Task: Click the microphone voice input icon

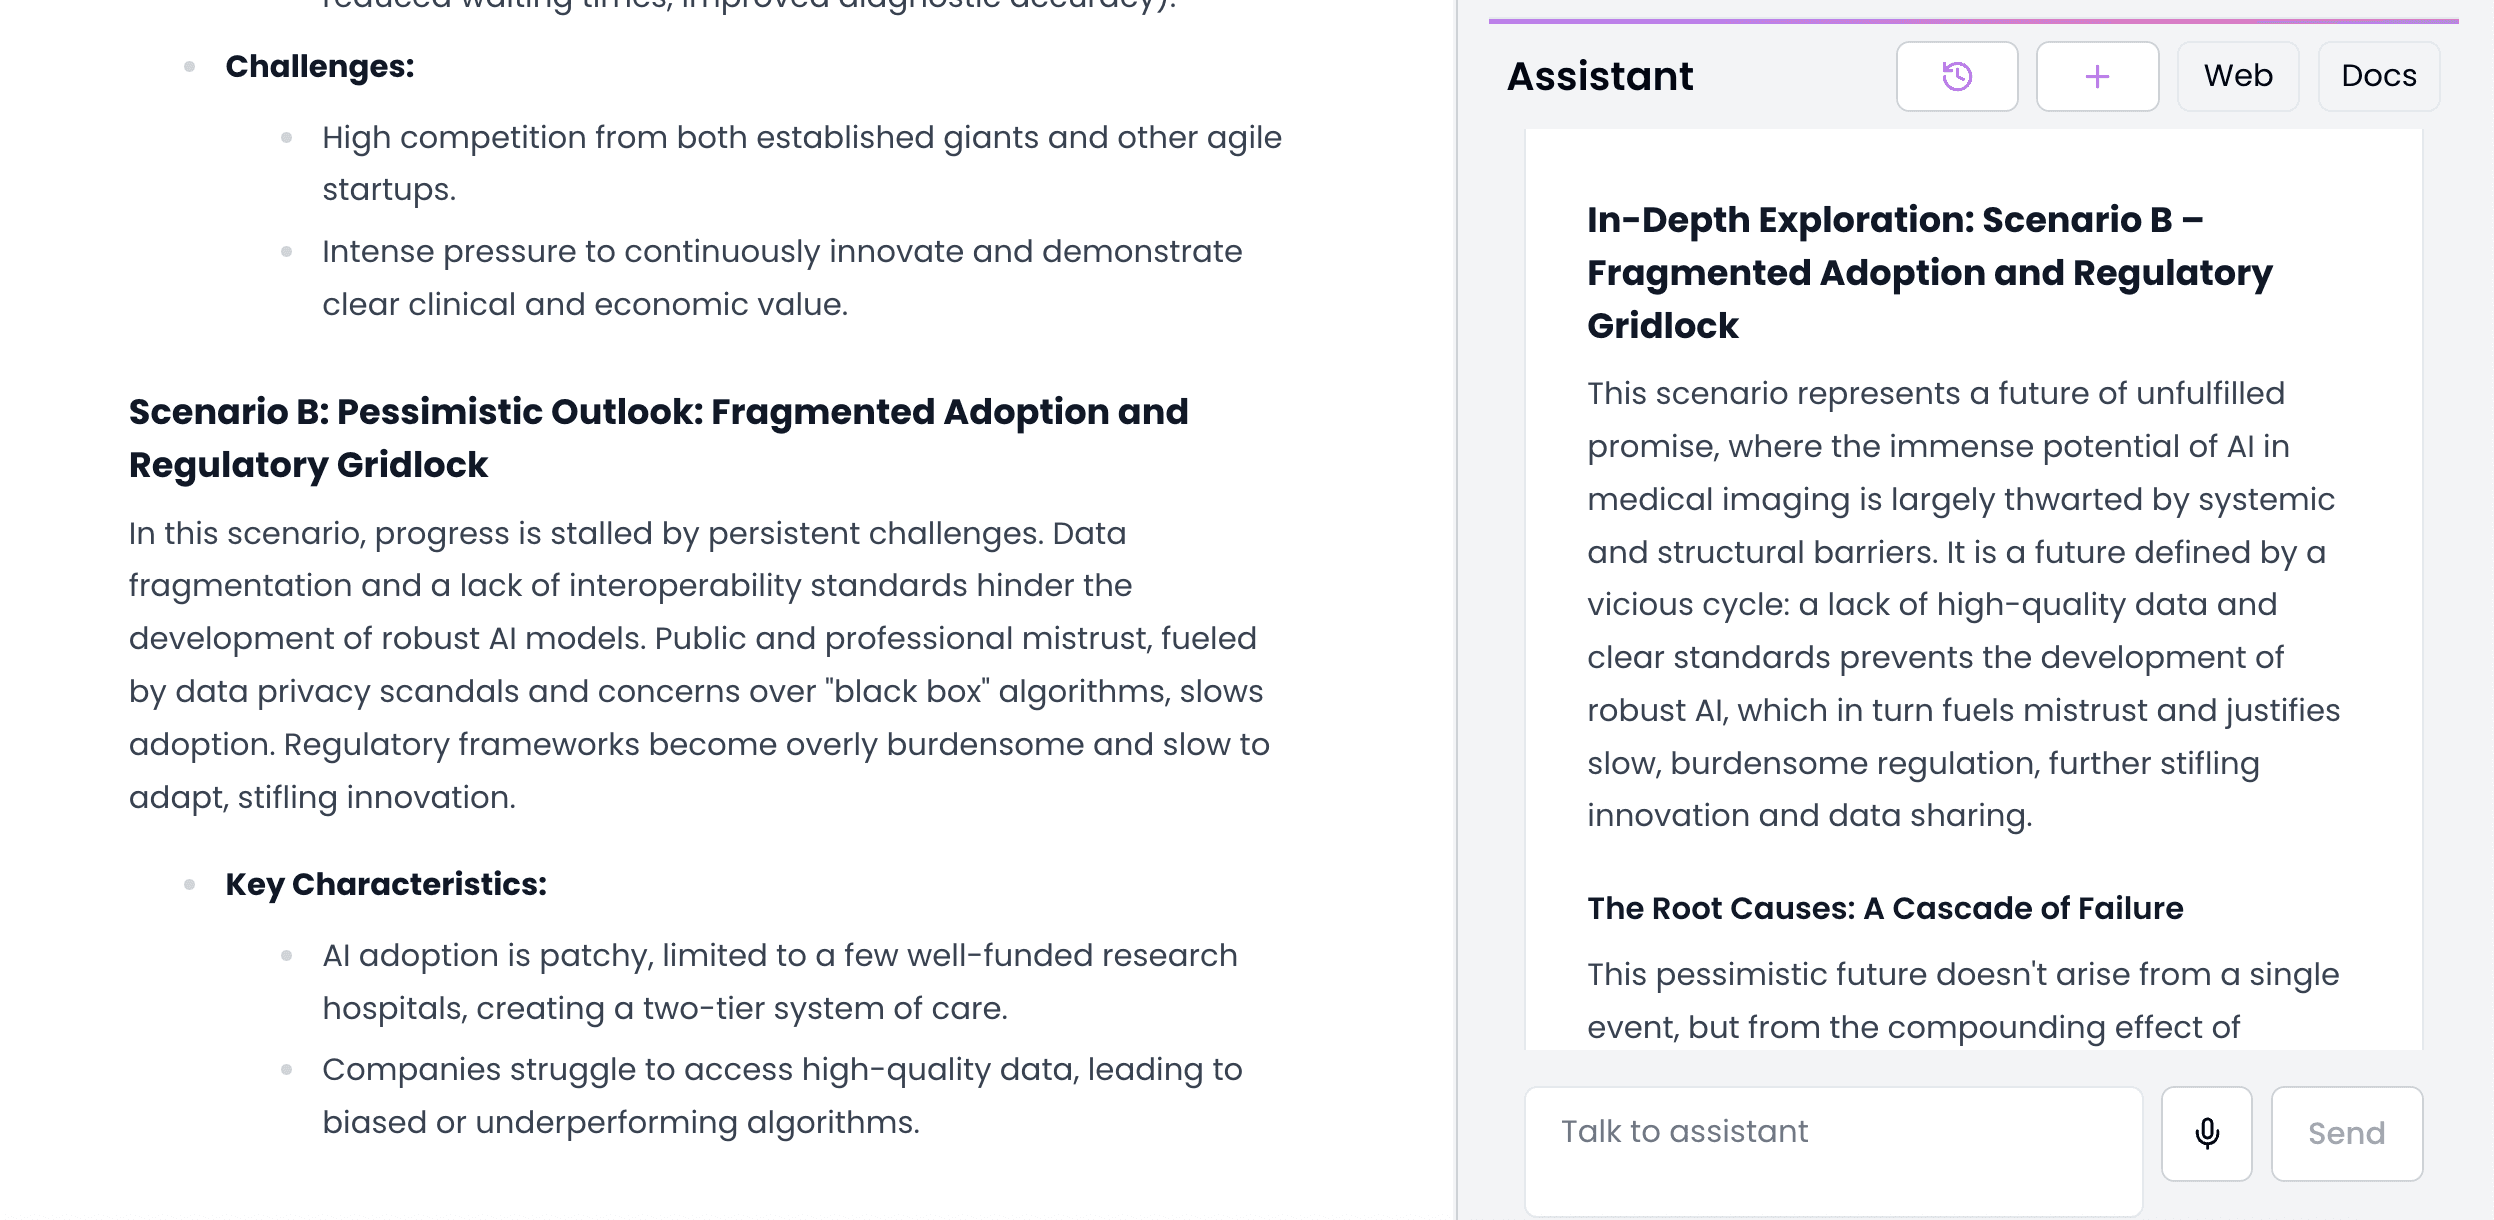Action: click(x=2206, y=1133)
